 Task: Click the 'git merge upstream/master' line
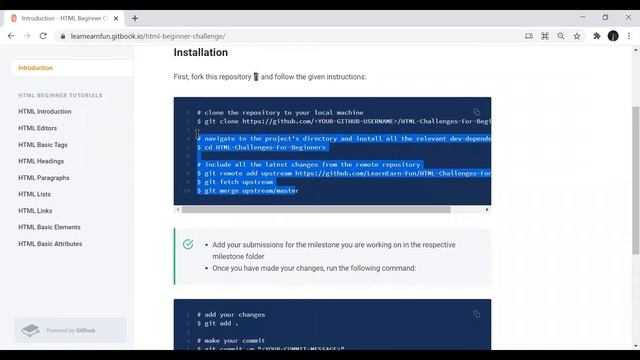click(x=247, y=191)
